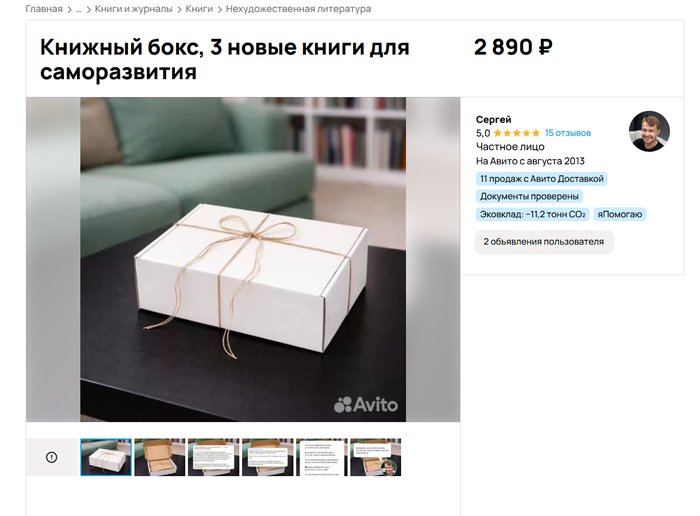
Task: Select first thumbnail of closed white box
Action: pyautogui.click(x=106, y=457)
